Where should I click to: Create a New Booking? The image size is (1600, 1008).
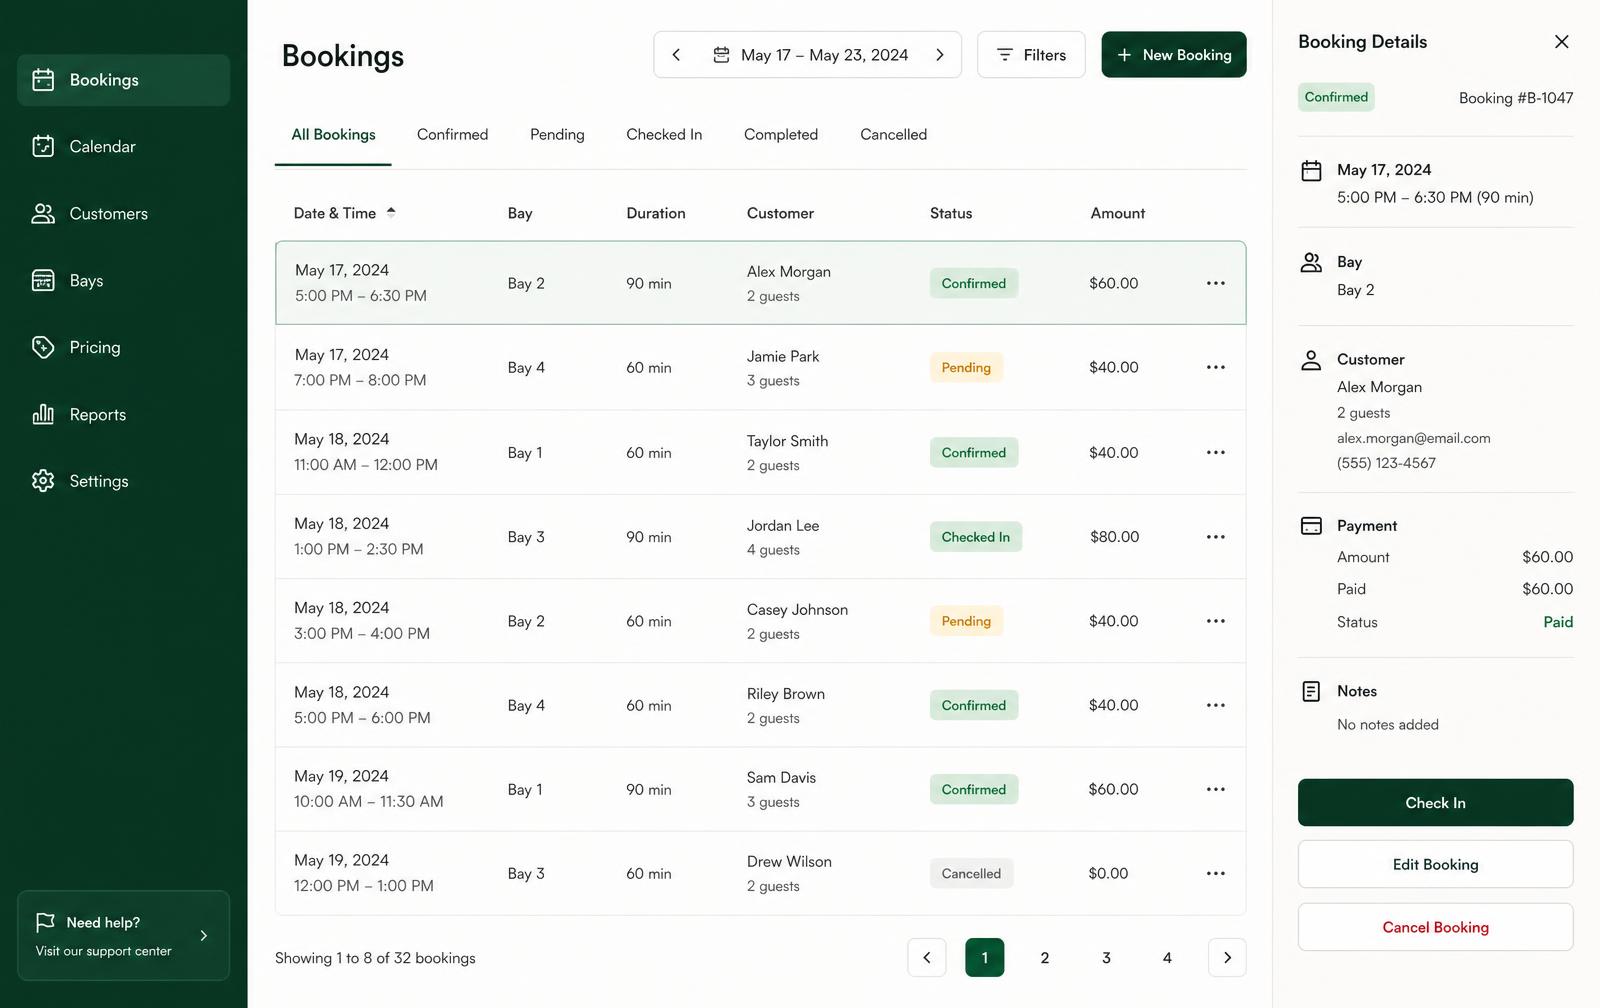[1174, 55]
